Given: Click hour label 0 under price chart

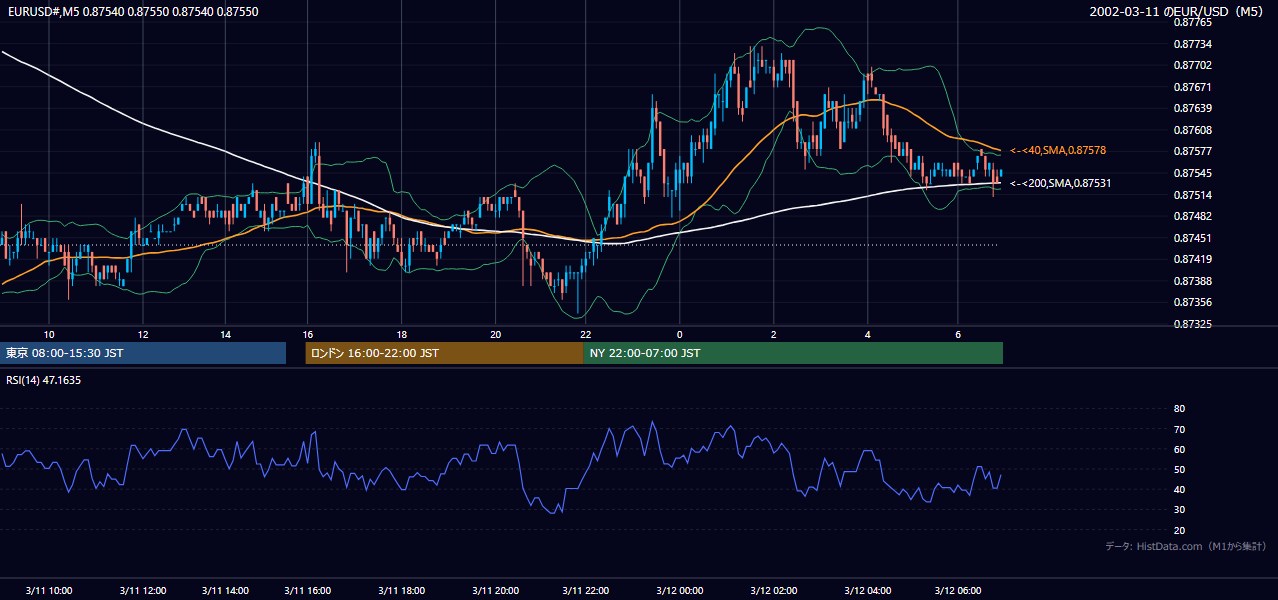Looking at the screenshot, I should [680, 333].
